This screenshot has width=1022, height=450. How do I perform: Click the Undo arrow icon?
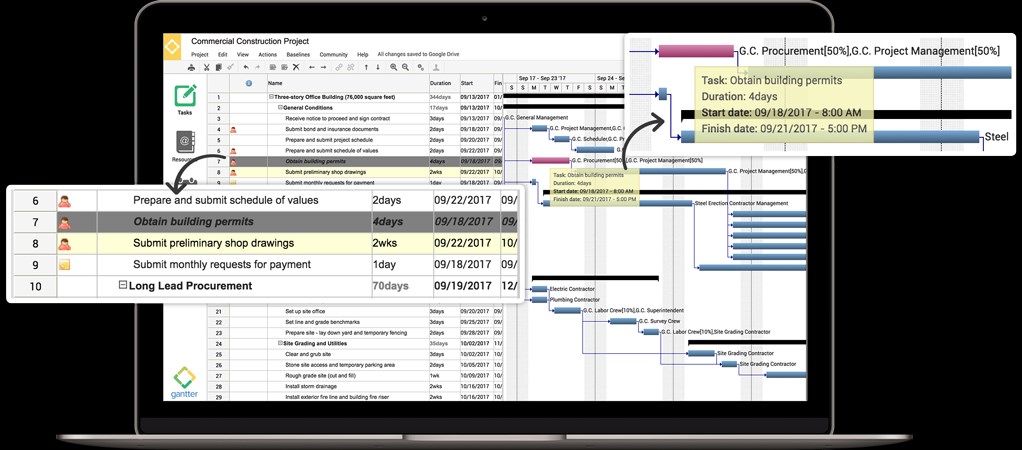246,67
